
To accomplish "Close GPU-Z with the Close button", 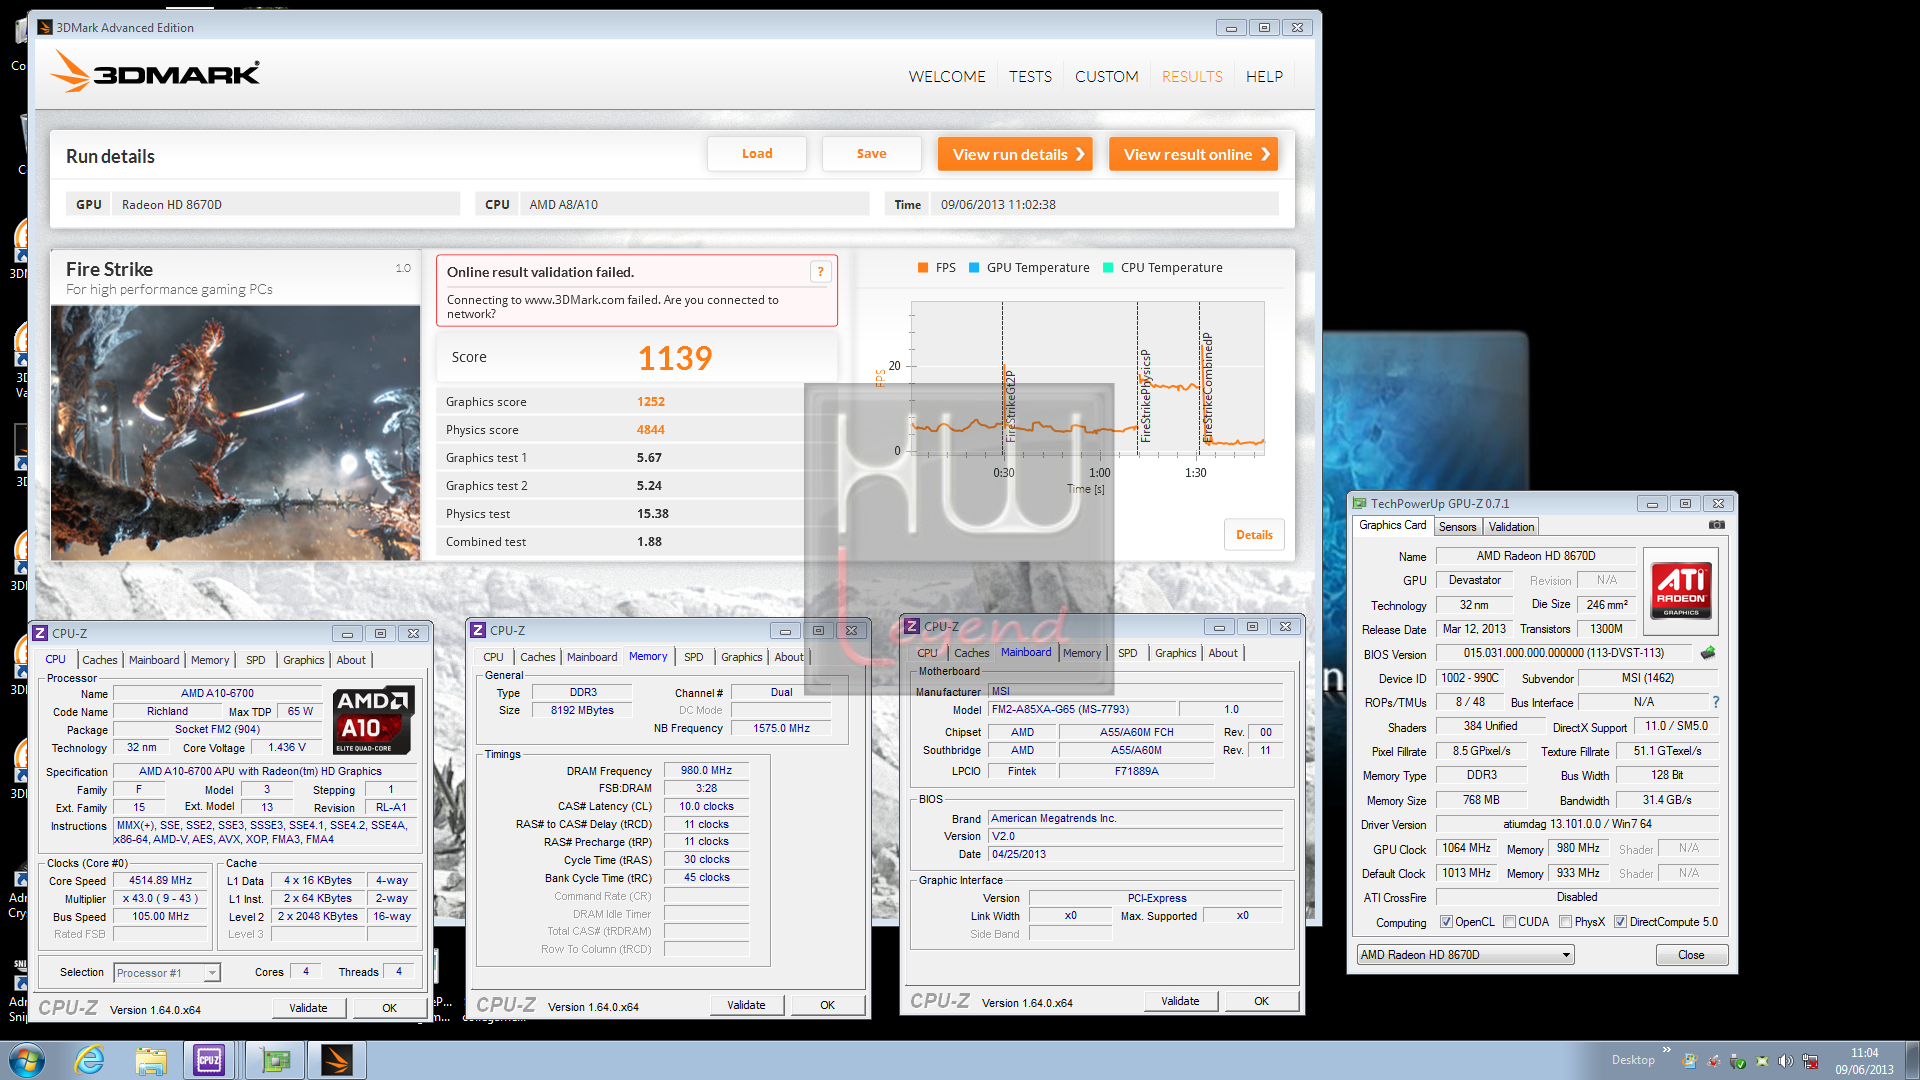I will point(1691,955).
